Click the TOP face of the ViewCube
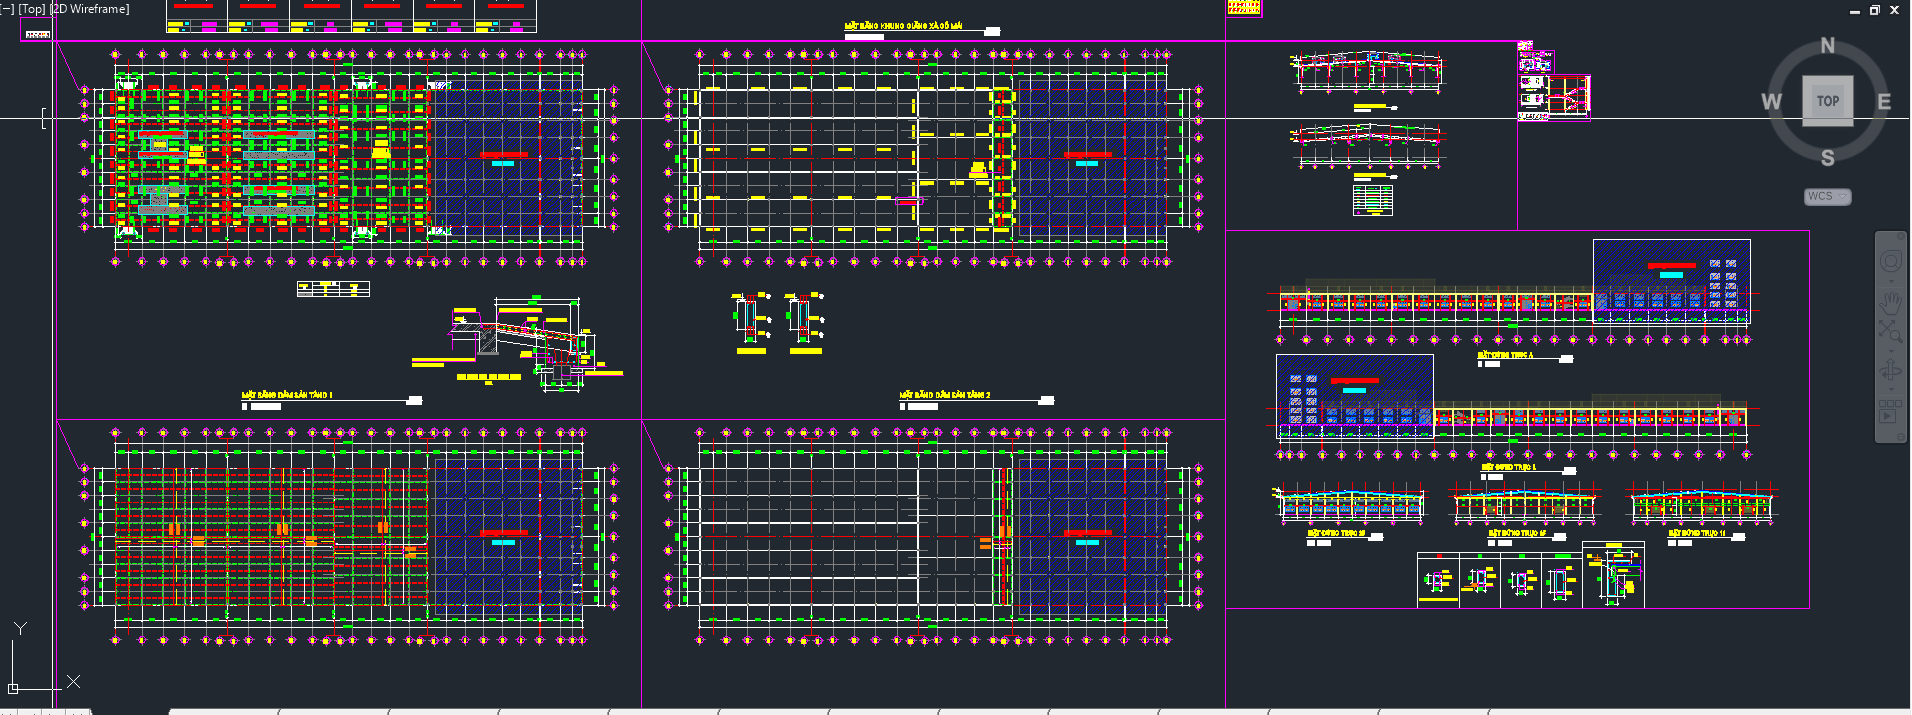The width and height of the screenshot is (1912, 715). coord(1827,100)
